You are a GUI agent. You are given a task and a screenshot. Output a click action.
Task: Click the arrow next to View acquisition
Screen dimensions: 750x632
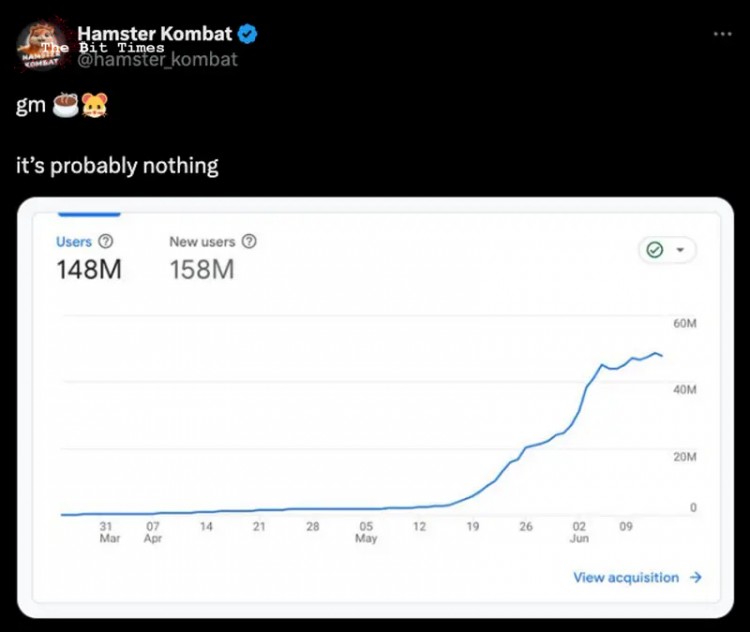coord(695,577)
